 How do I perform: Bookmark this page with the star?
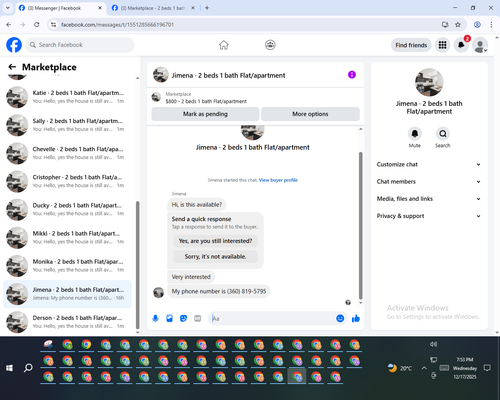click(458, 24)
